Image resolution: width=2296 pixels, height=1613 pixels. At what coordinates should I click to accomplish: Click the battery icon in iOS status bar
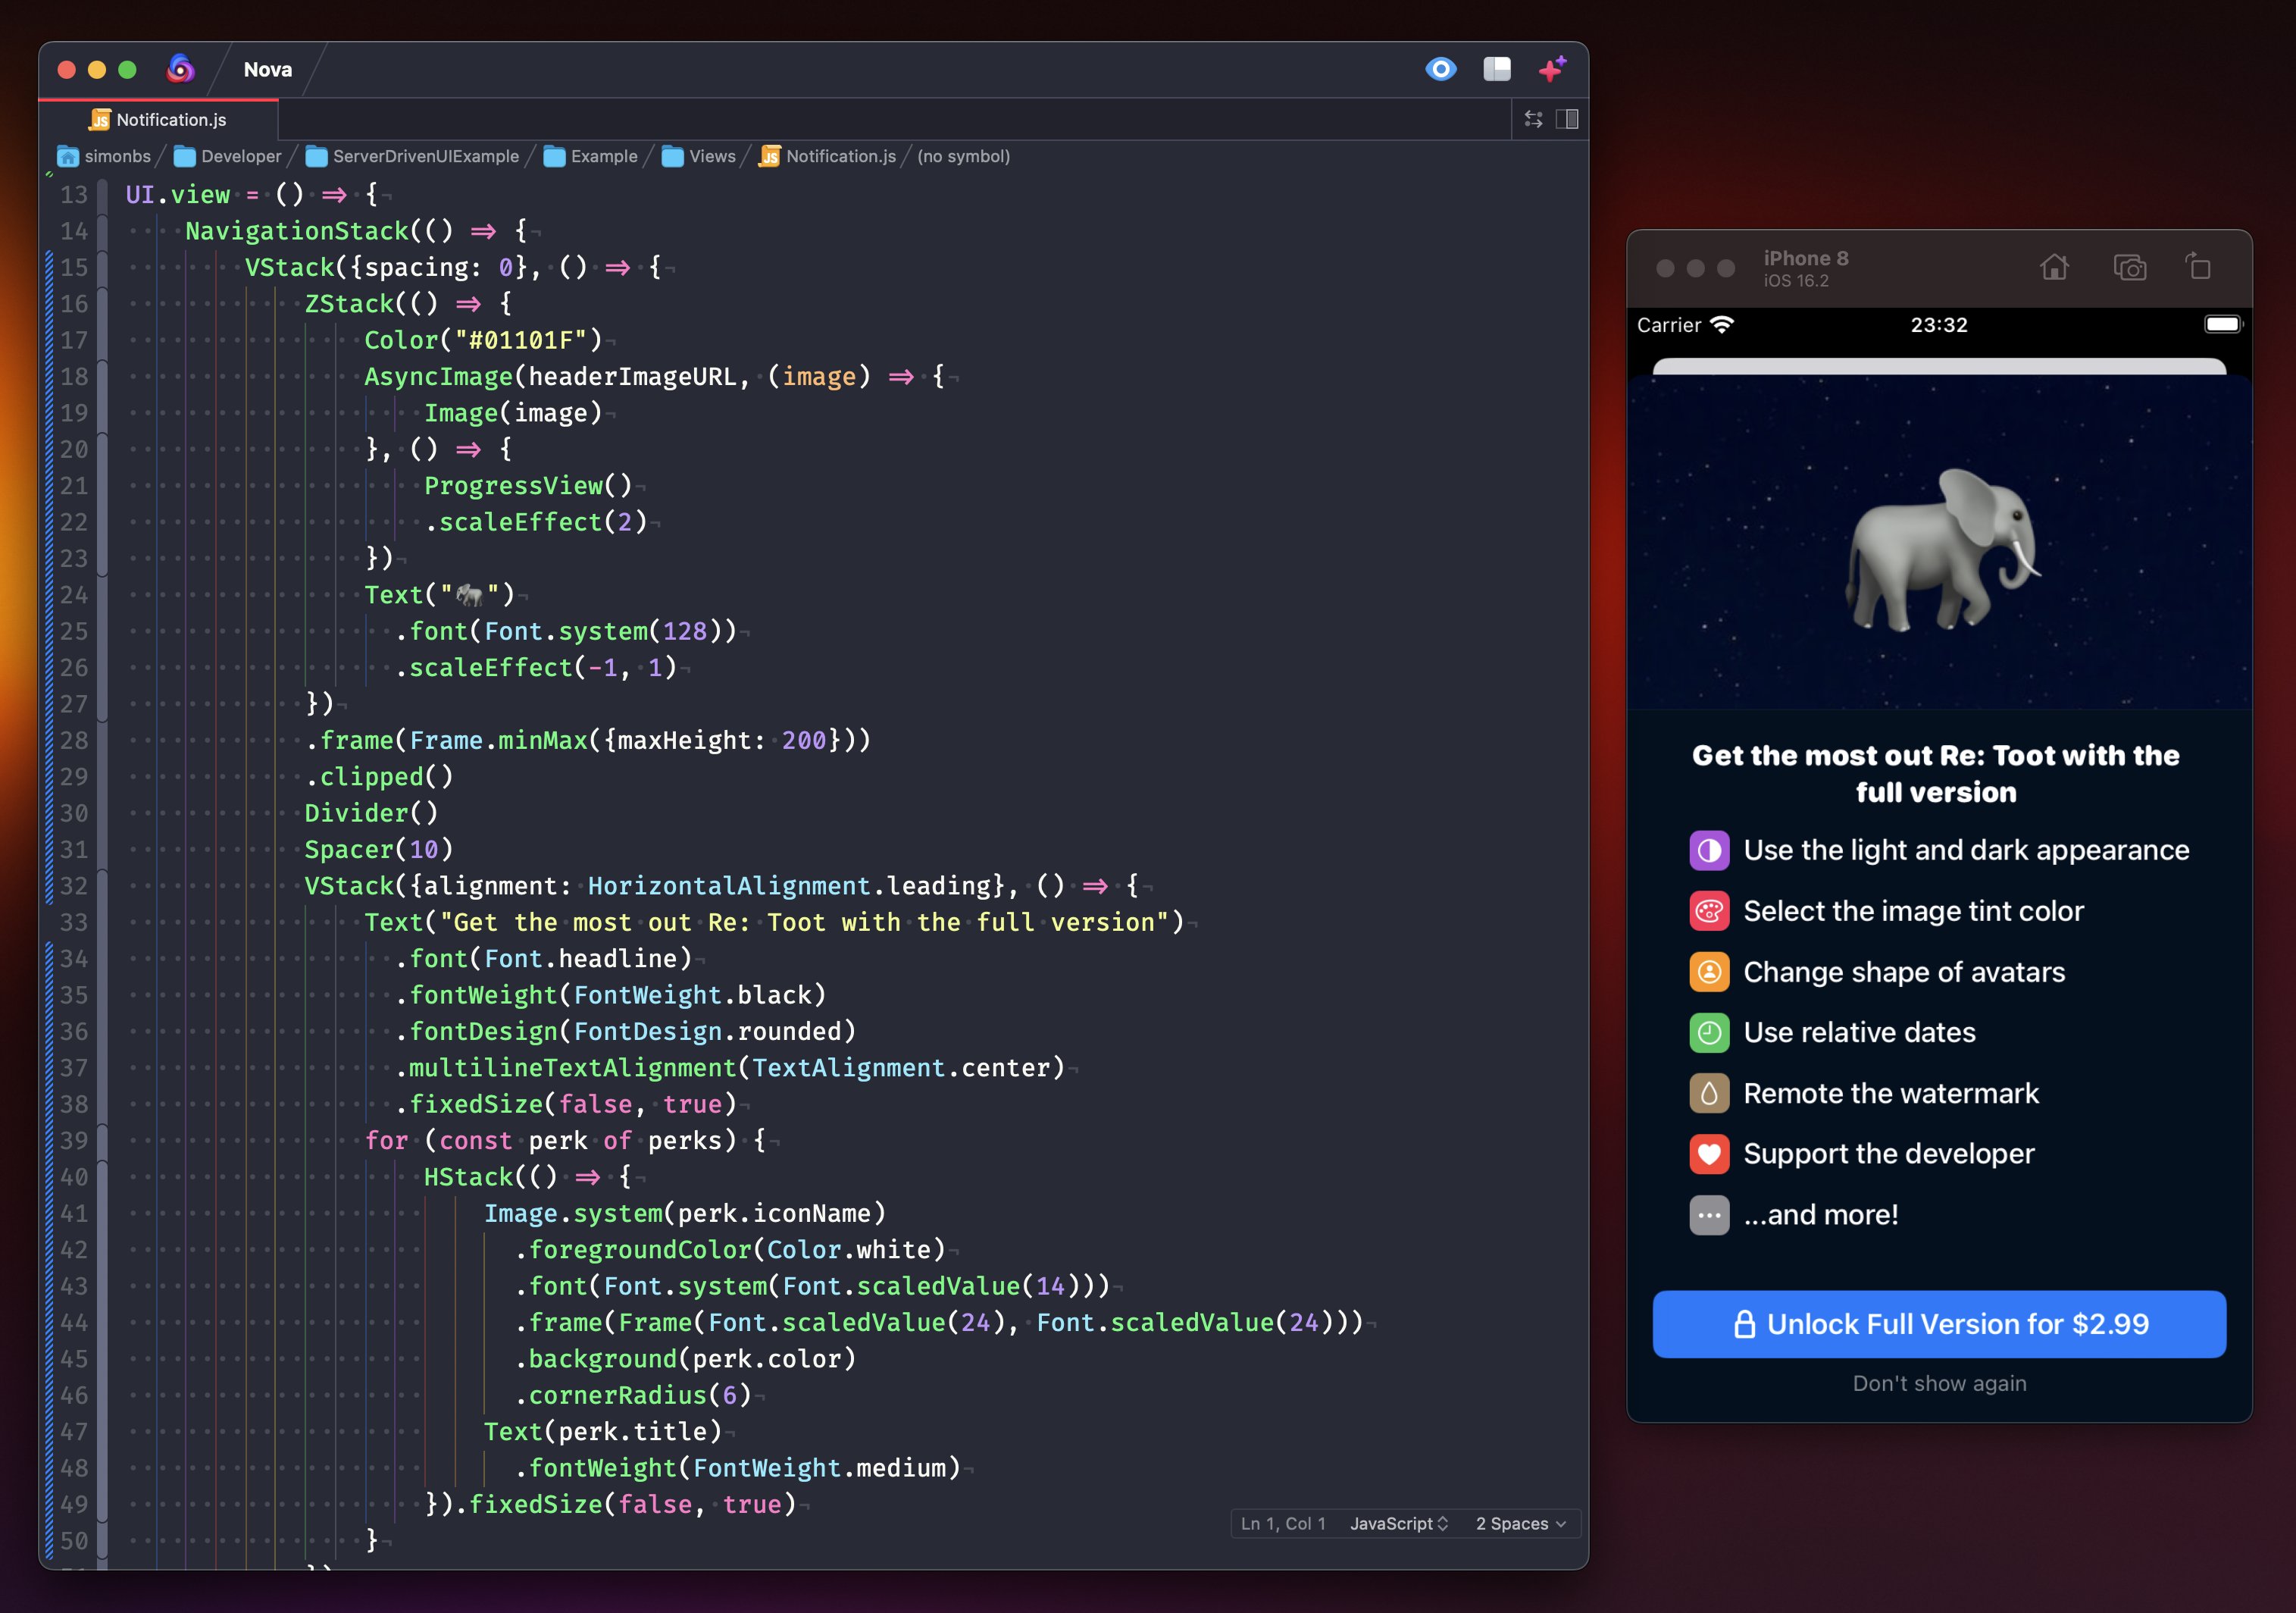tap(2224, 324)
